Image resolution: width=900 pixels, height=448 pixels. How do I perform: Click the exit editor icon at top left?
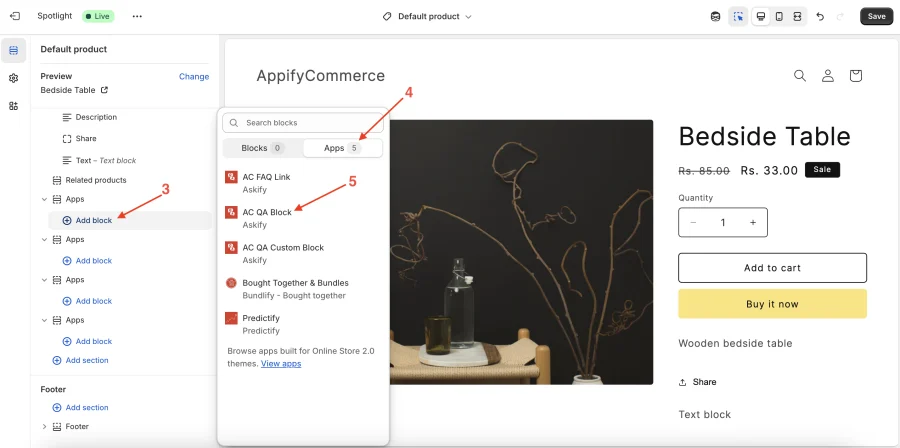(14, 17)
